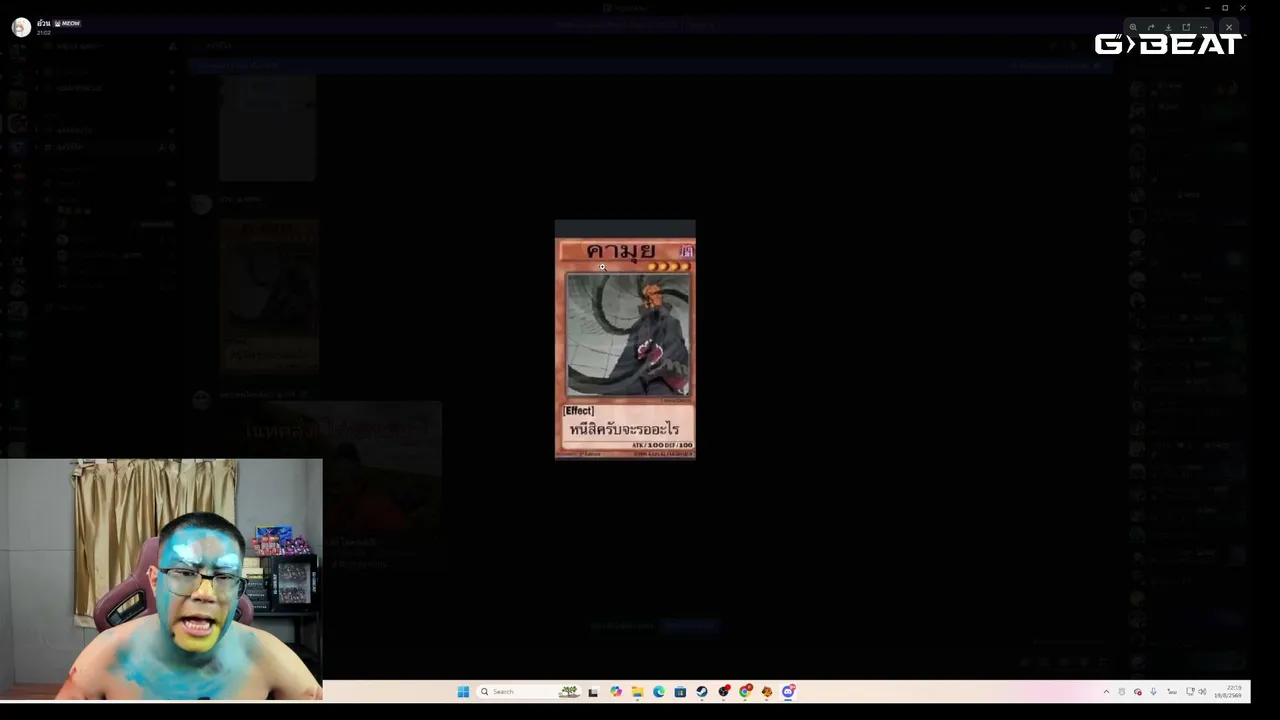The image size is (1280, 720).
Task: Switch to Discord on the taskbar
Action: pyautogui.click(x=788, y=692)
